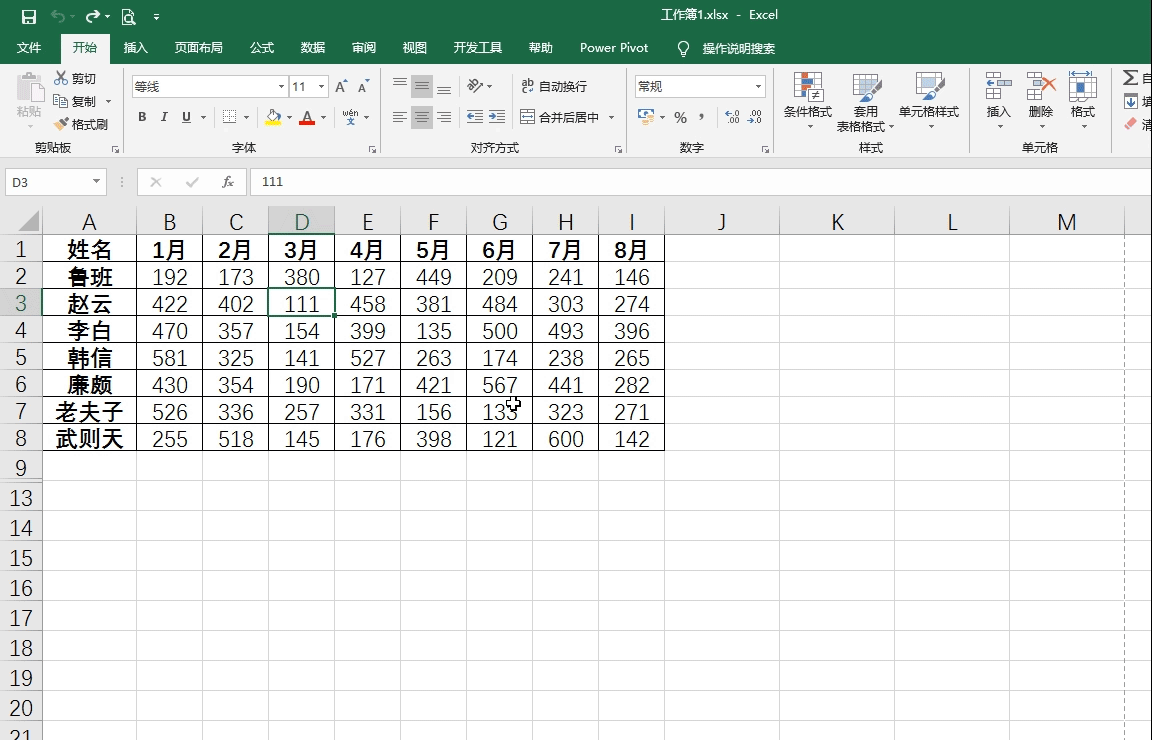This screenshot has height=740, width=1152.
Task: Decrease the font size
Action: tap(364, 87)
